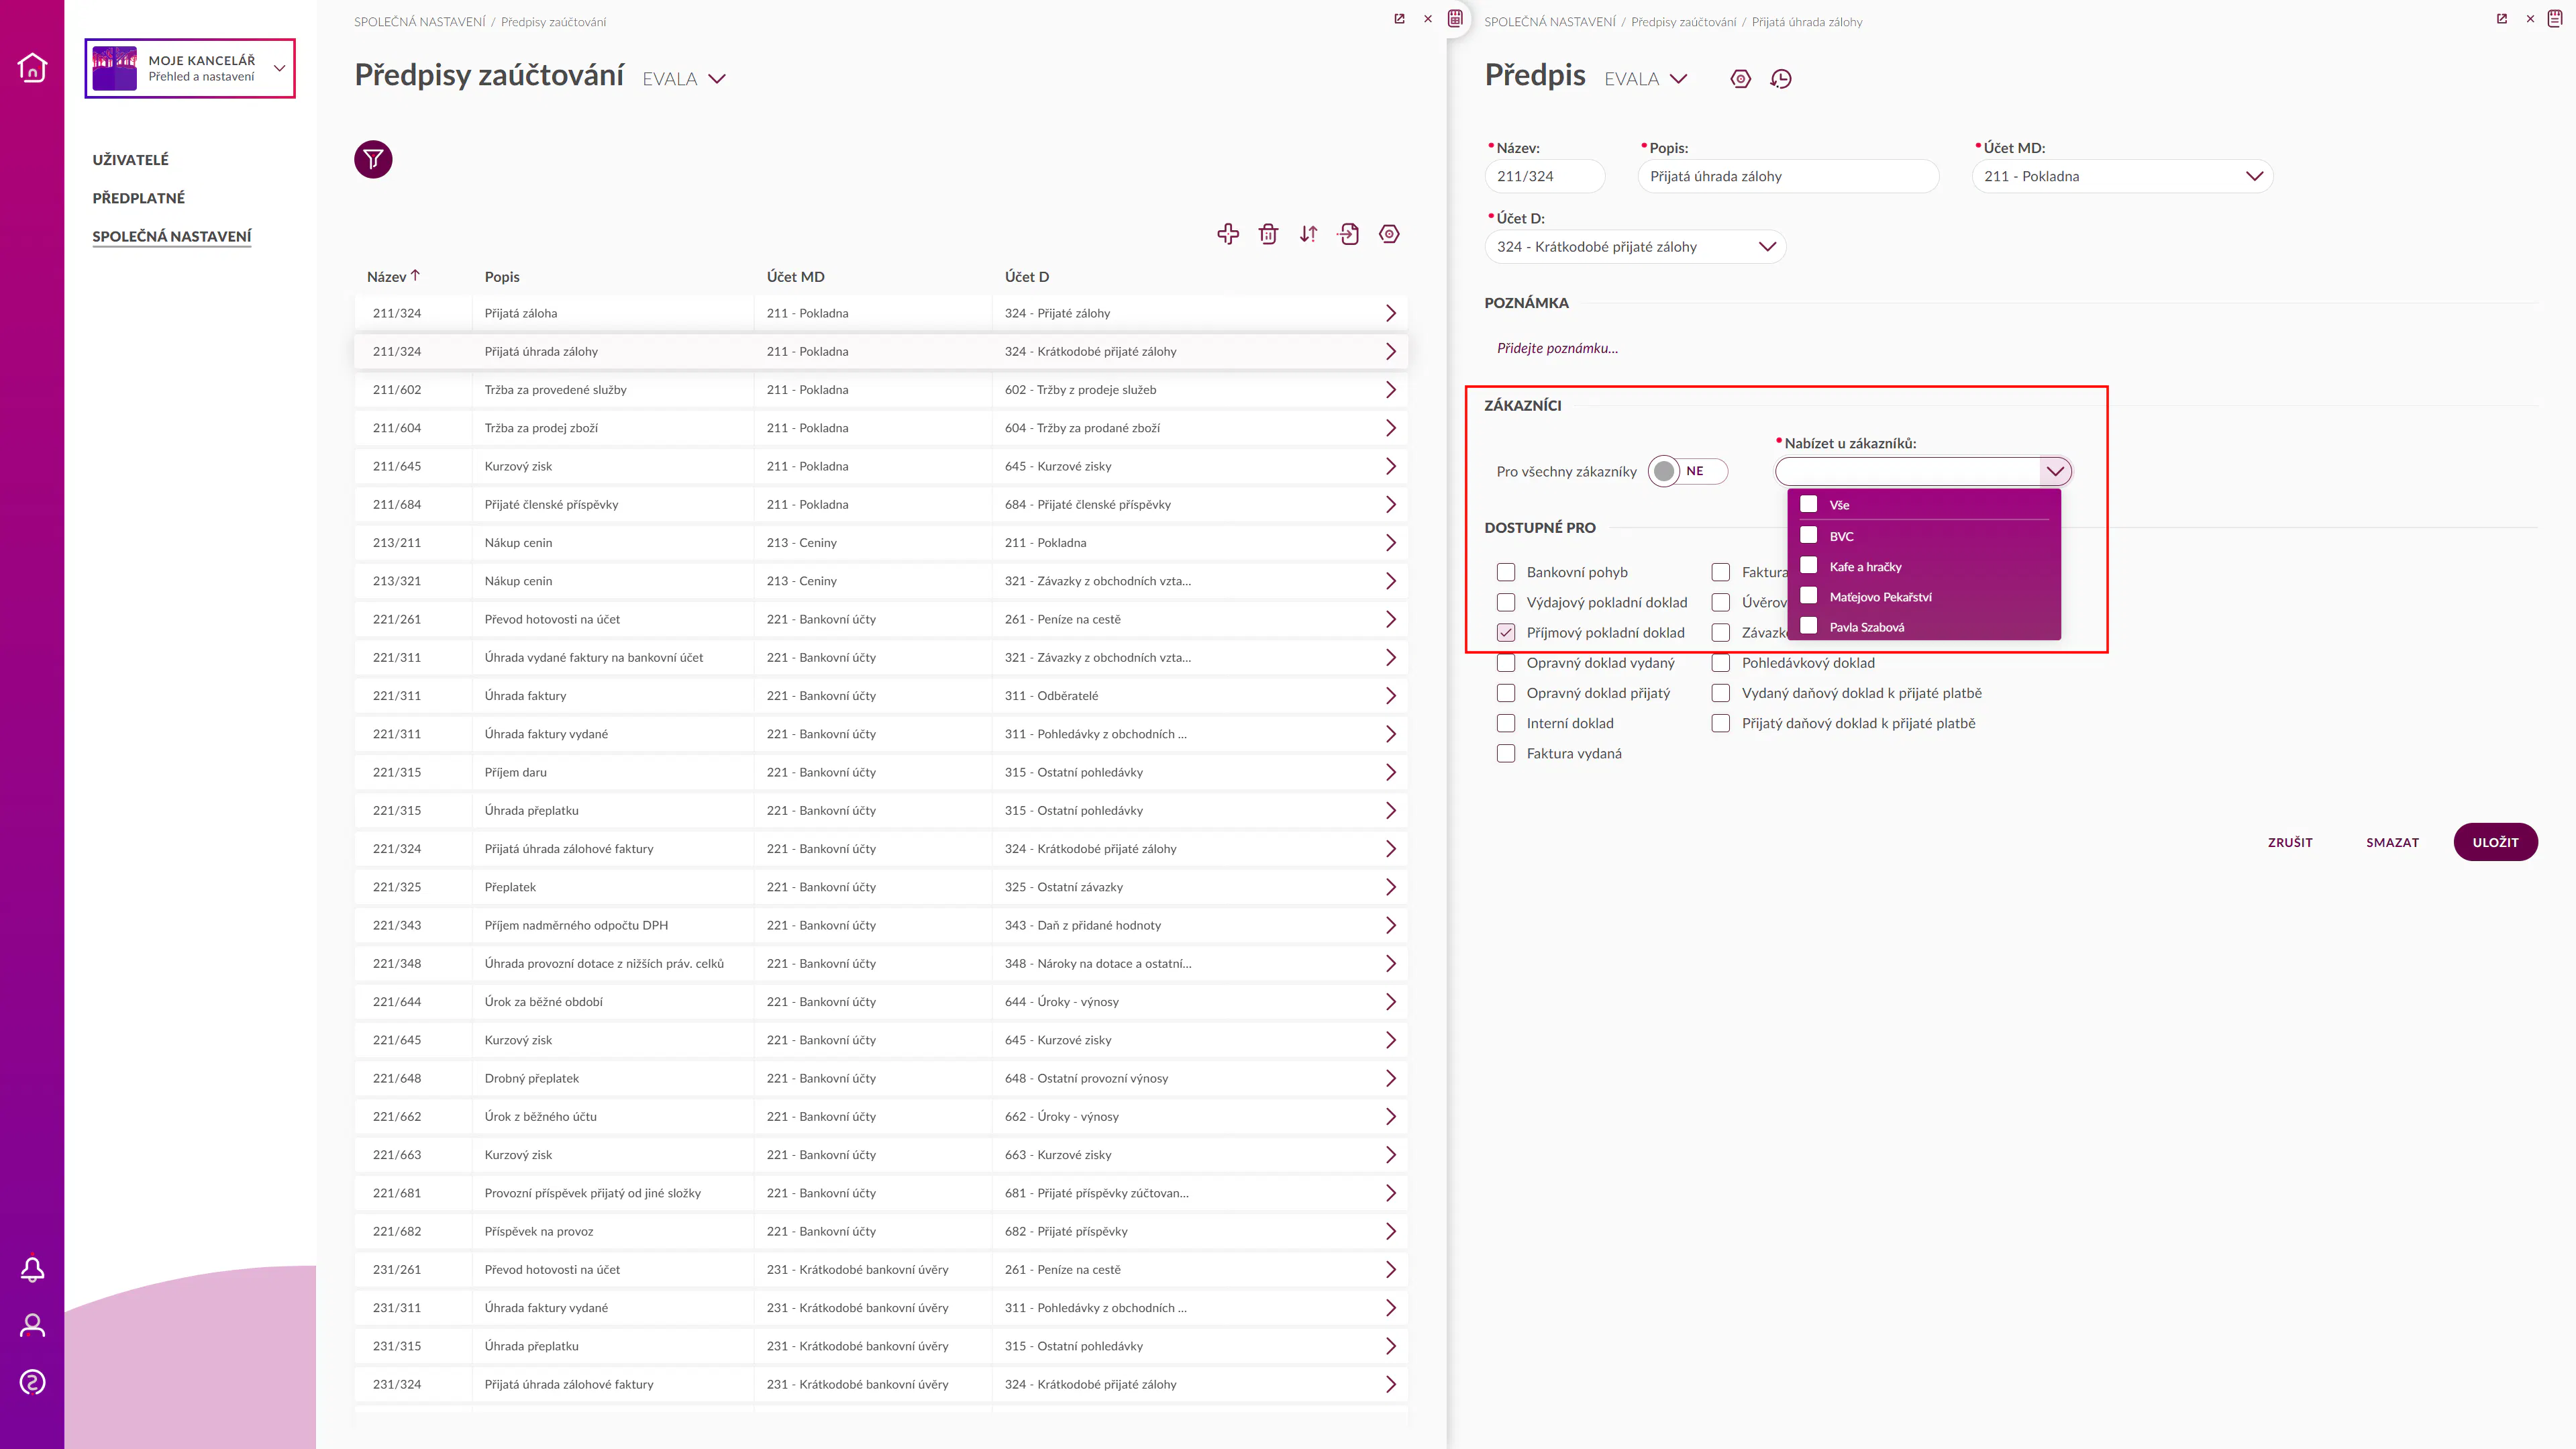The image size is (2576, 1449).
Task: Check the Kafe a hračky option
Action: pyautogui.click(x=1809, y=566)
